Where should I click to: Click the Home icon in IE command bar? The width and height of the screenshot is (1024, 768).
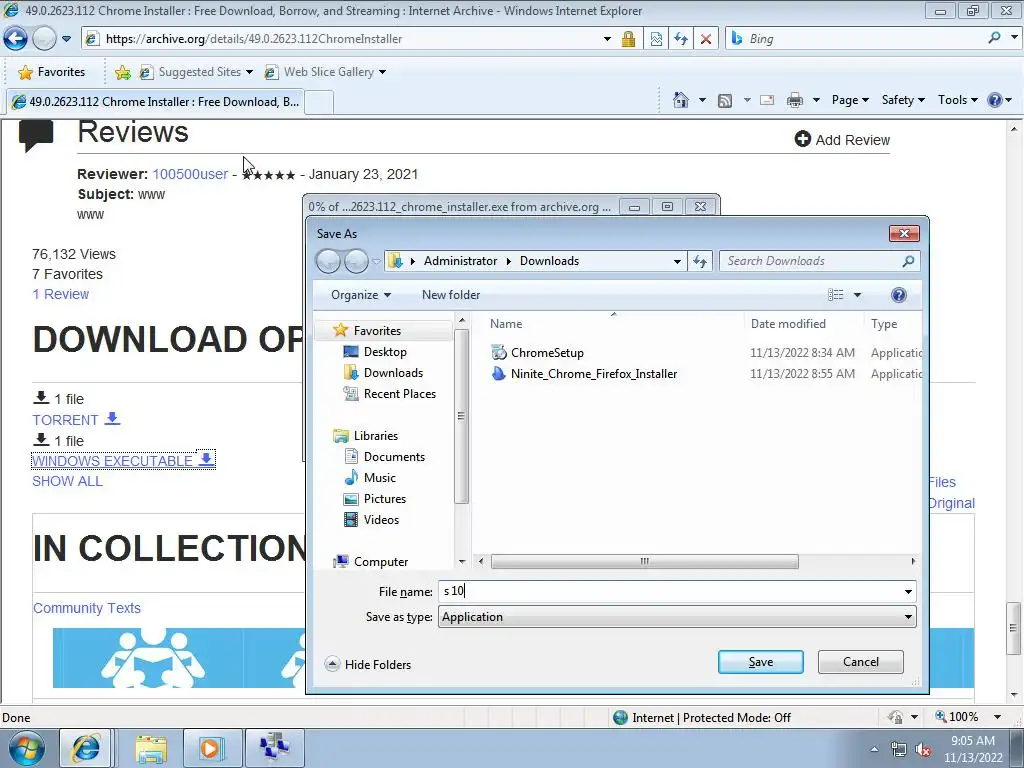680,100
